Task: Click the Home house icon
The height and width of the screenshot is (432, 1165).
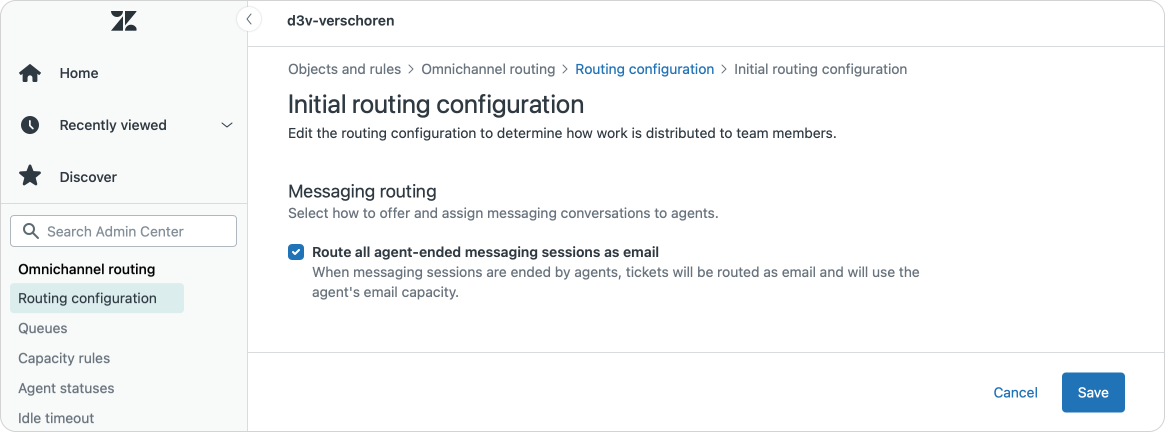Action: 30,73
